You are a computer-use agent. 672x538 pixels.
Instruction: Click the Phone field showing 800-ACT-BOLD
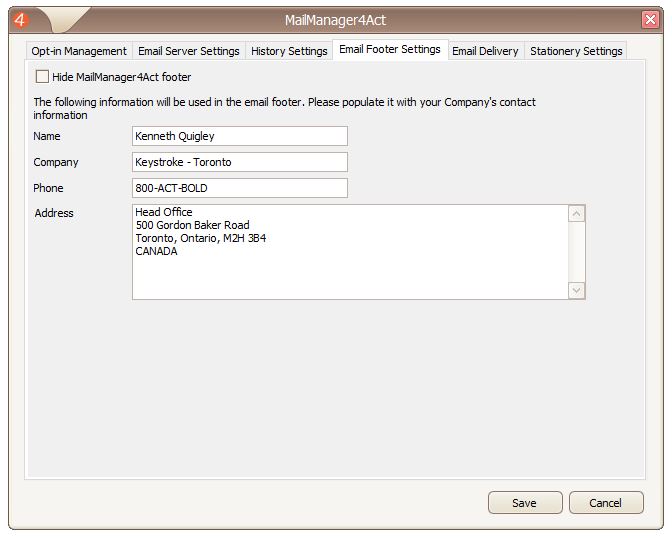click(x=240, y=188)
